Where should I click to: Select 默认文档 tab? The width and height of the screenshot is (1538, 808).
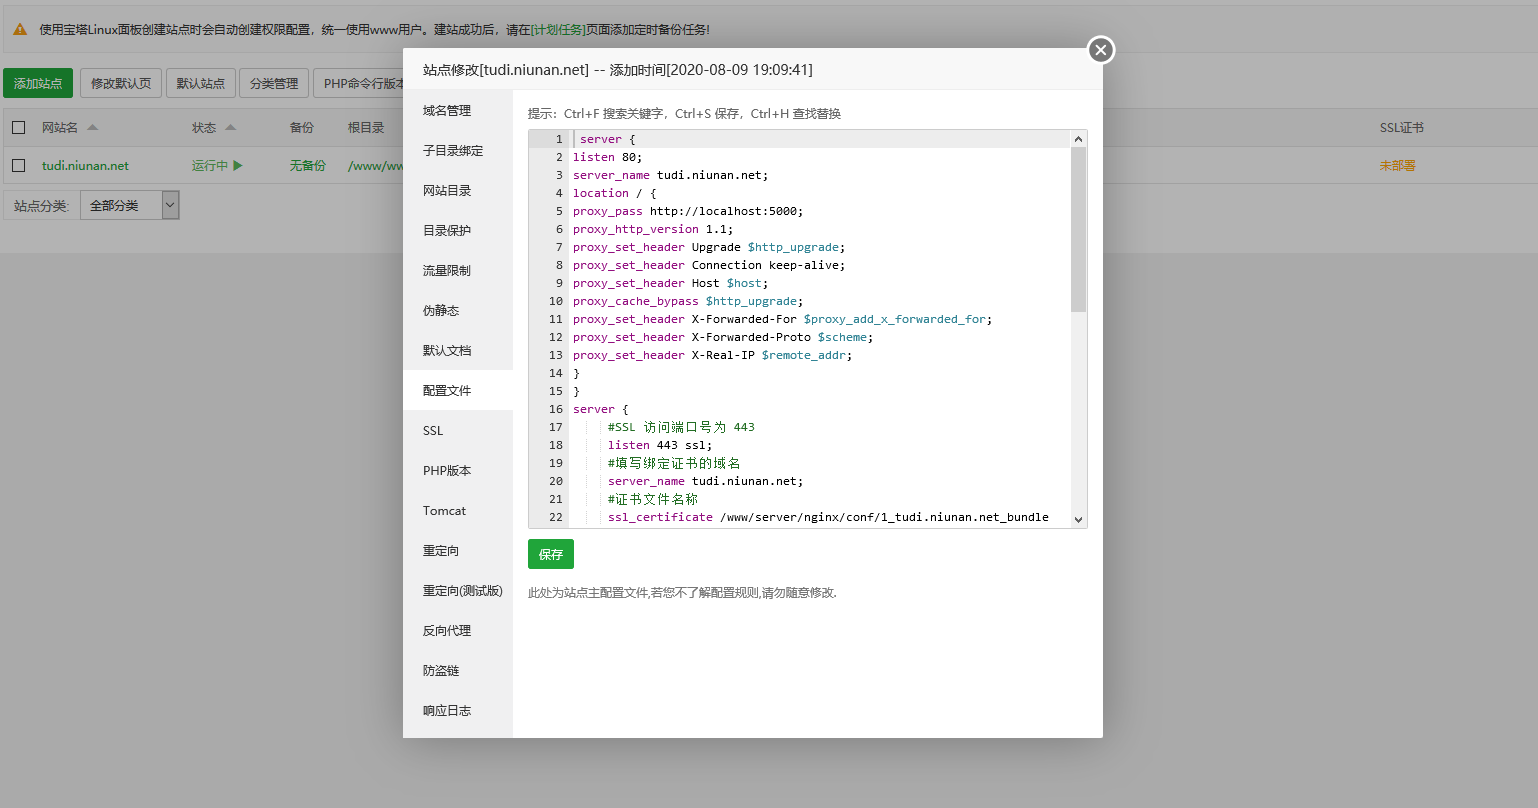pyautogui.click(x=458, y=351)
